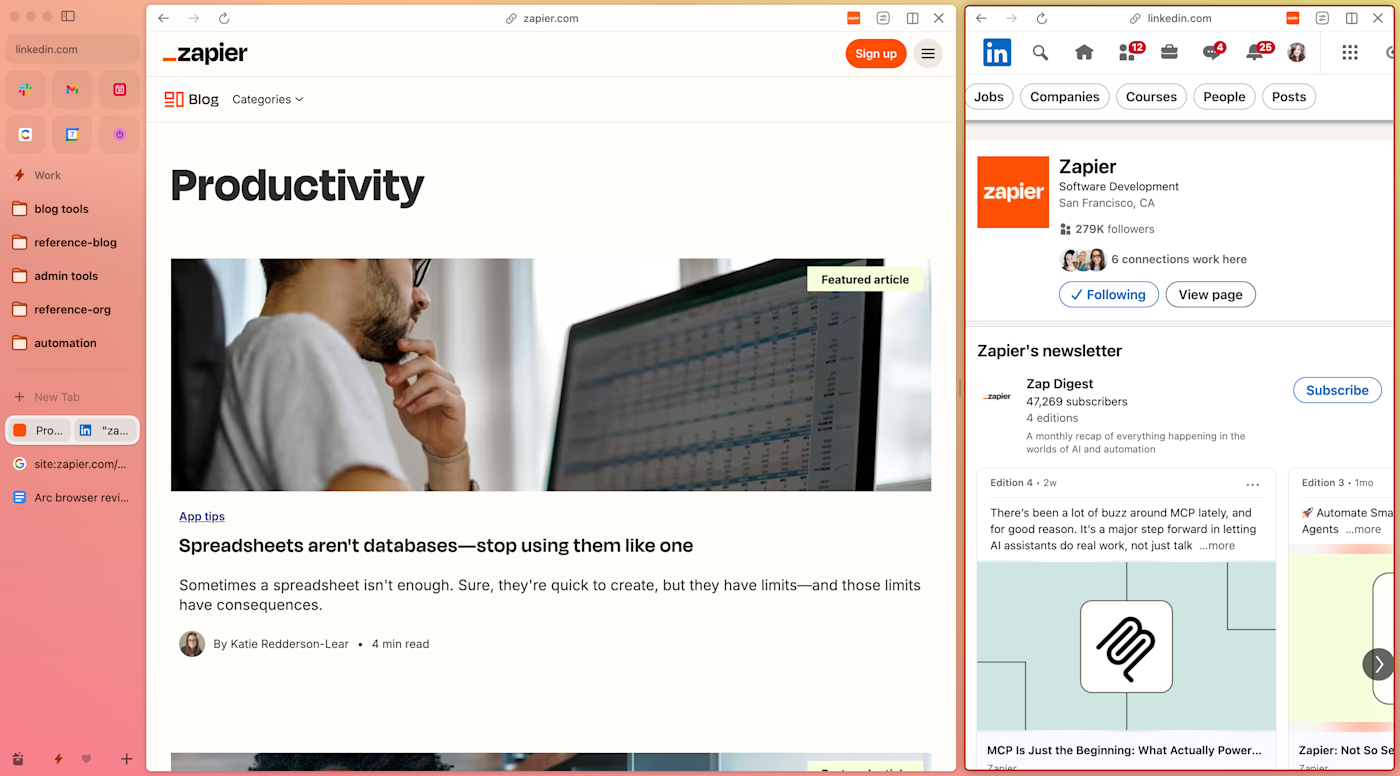Open the MCP edition image thumbnail
Screen dimensions: 1400x776
1126,647
